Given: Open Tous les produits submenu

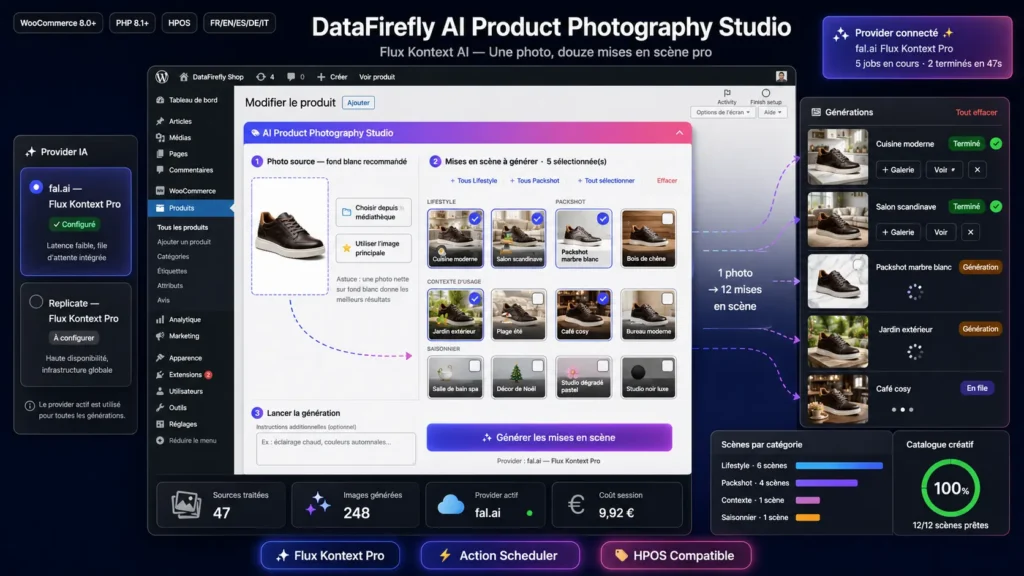Looking at the screenshot, I should 182,227.
